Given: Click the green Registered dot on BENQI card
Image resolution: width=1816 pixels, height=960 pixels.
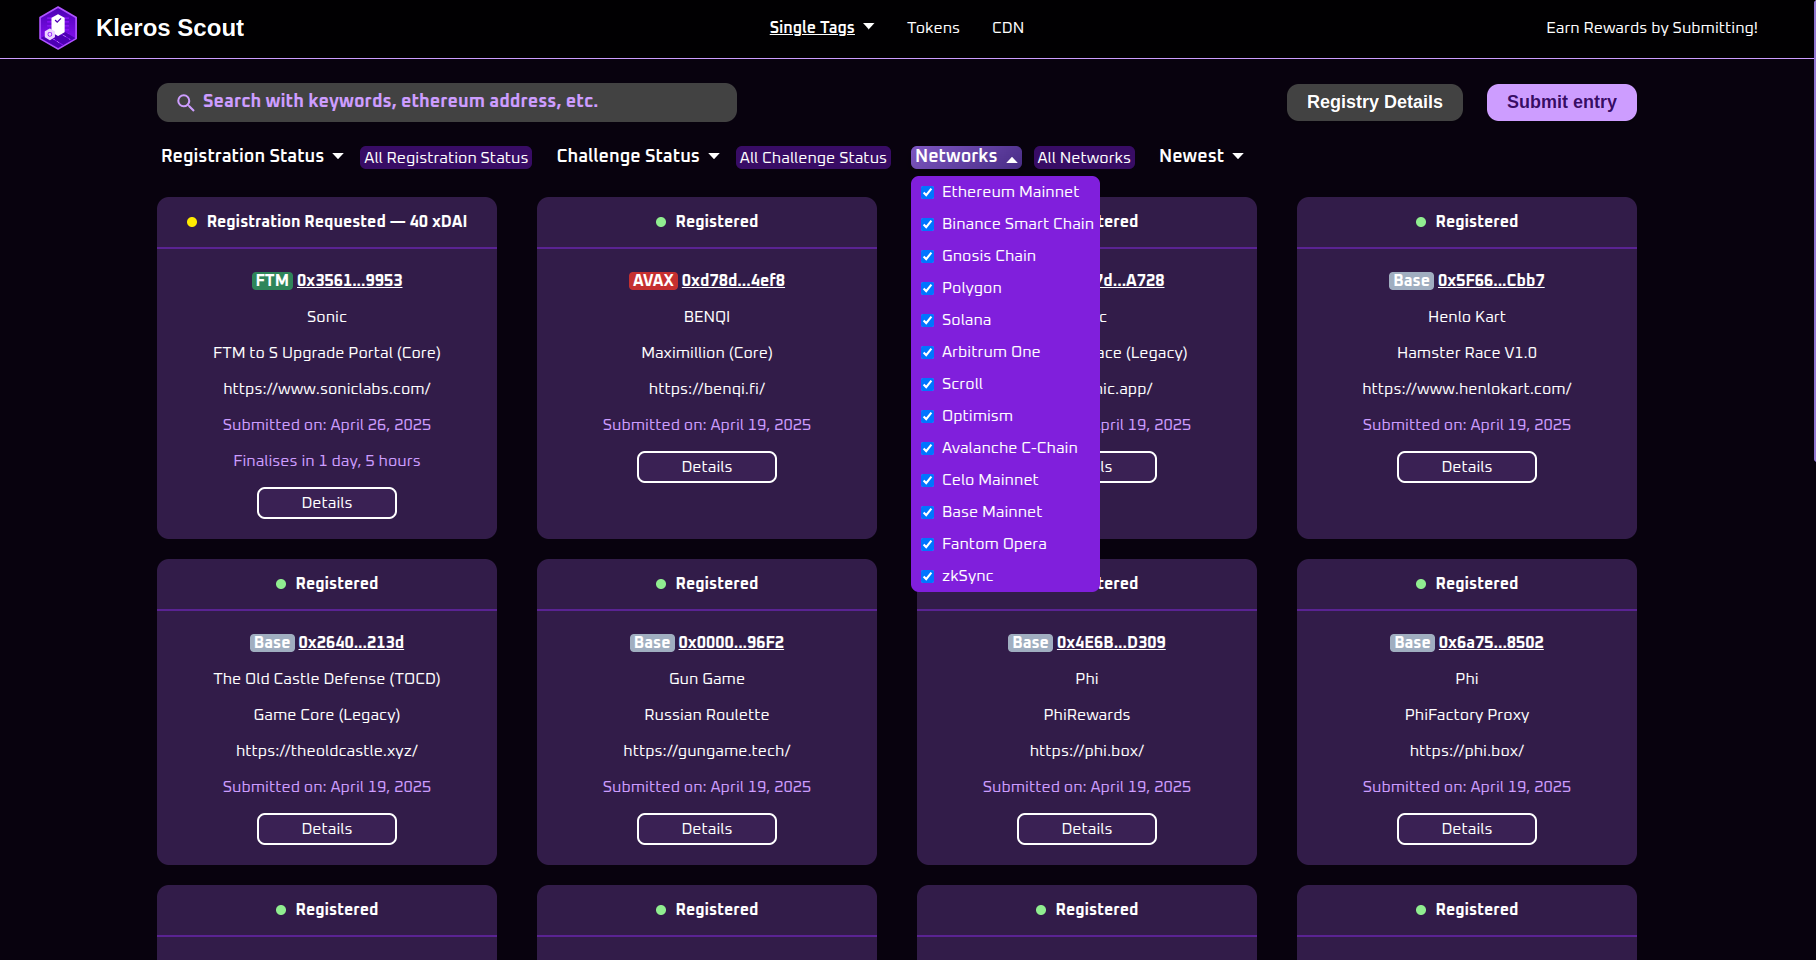Looking at the screenshot, I should pos(660,222).
